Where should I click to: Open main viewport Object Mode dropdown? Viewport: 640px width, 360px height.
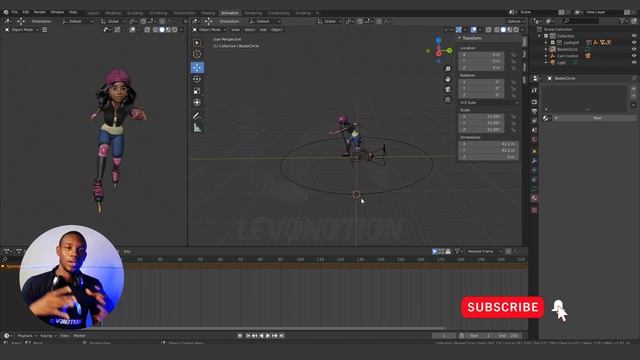209,30
